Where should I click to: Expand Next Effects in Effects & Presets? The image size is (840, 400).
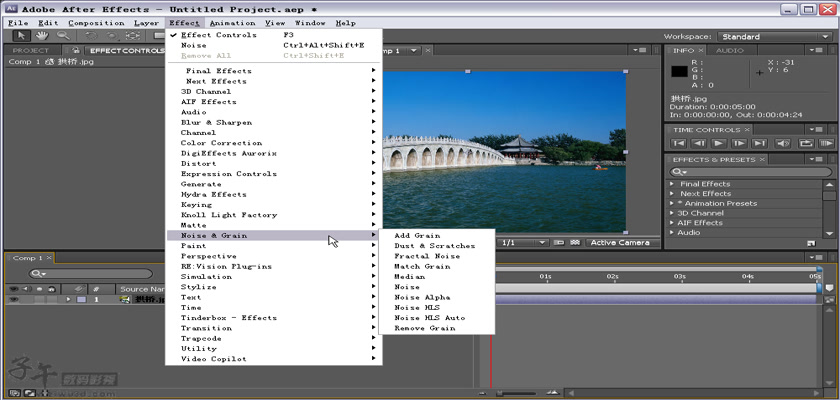point(672,193)
